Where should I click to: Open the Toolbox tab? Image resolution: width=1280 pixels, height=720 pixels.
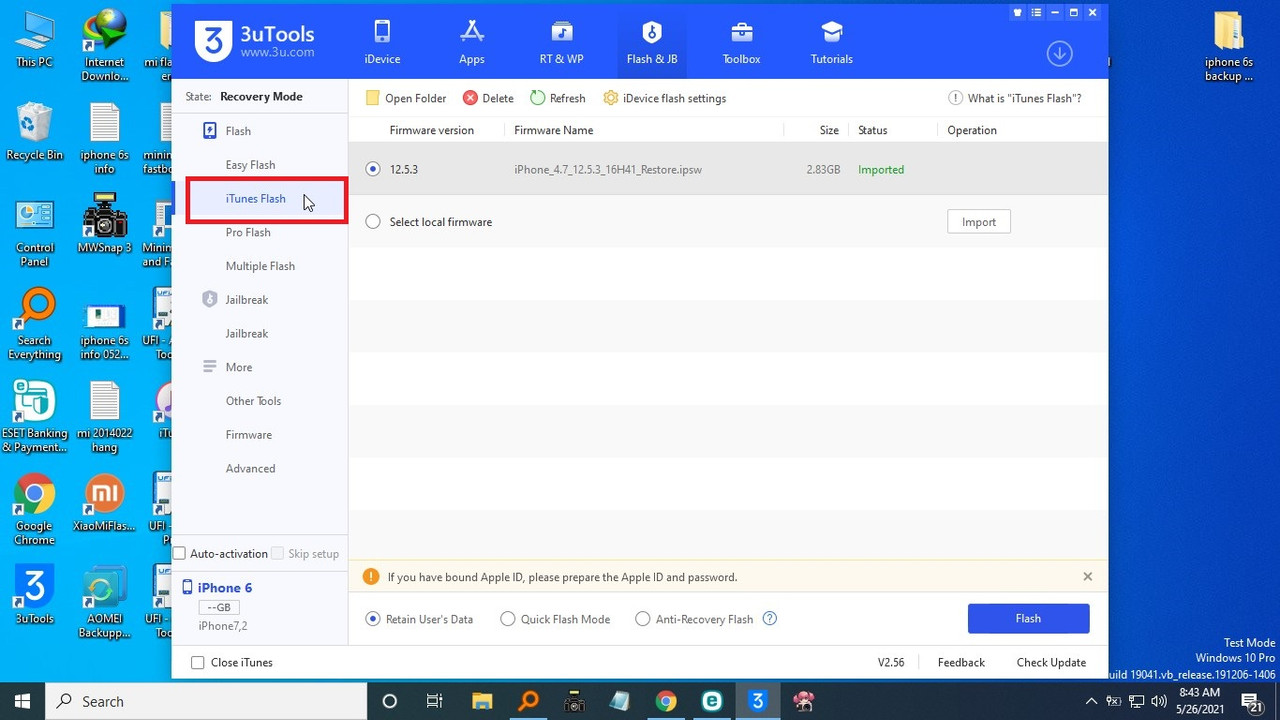742,43
